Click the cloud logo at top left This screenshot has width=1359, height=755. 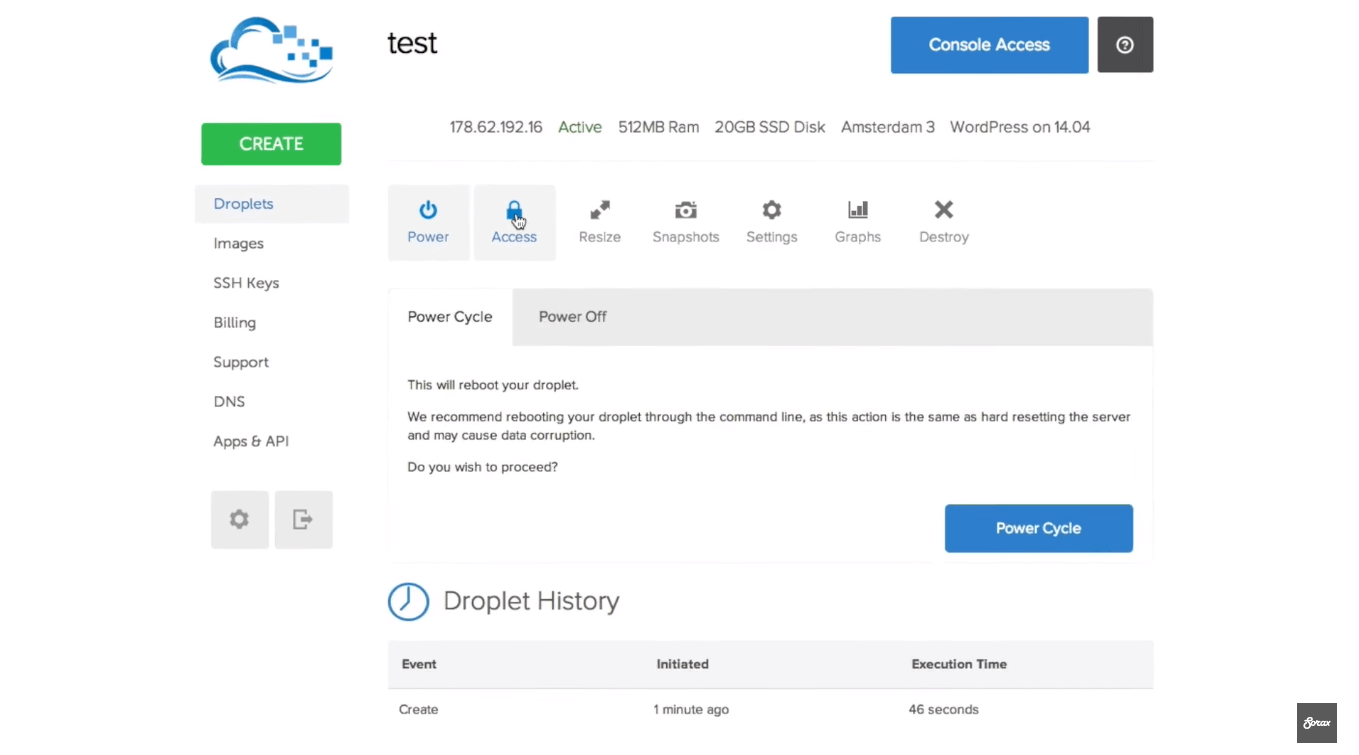click(271, 51)
